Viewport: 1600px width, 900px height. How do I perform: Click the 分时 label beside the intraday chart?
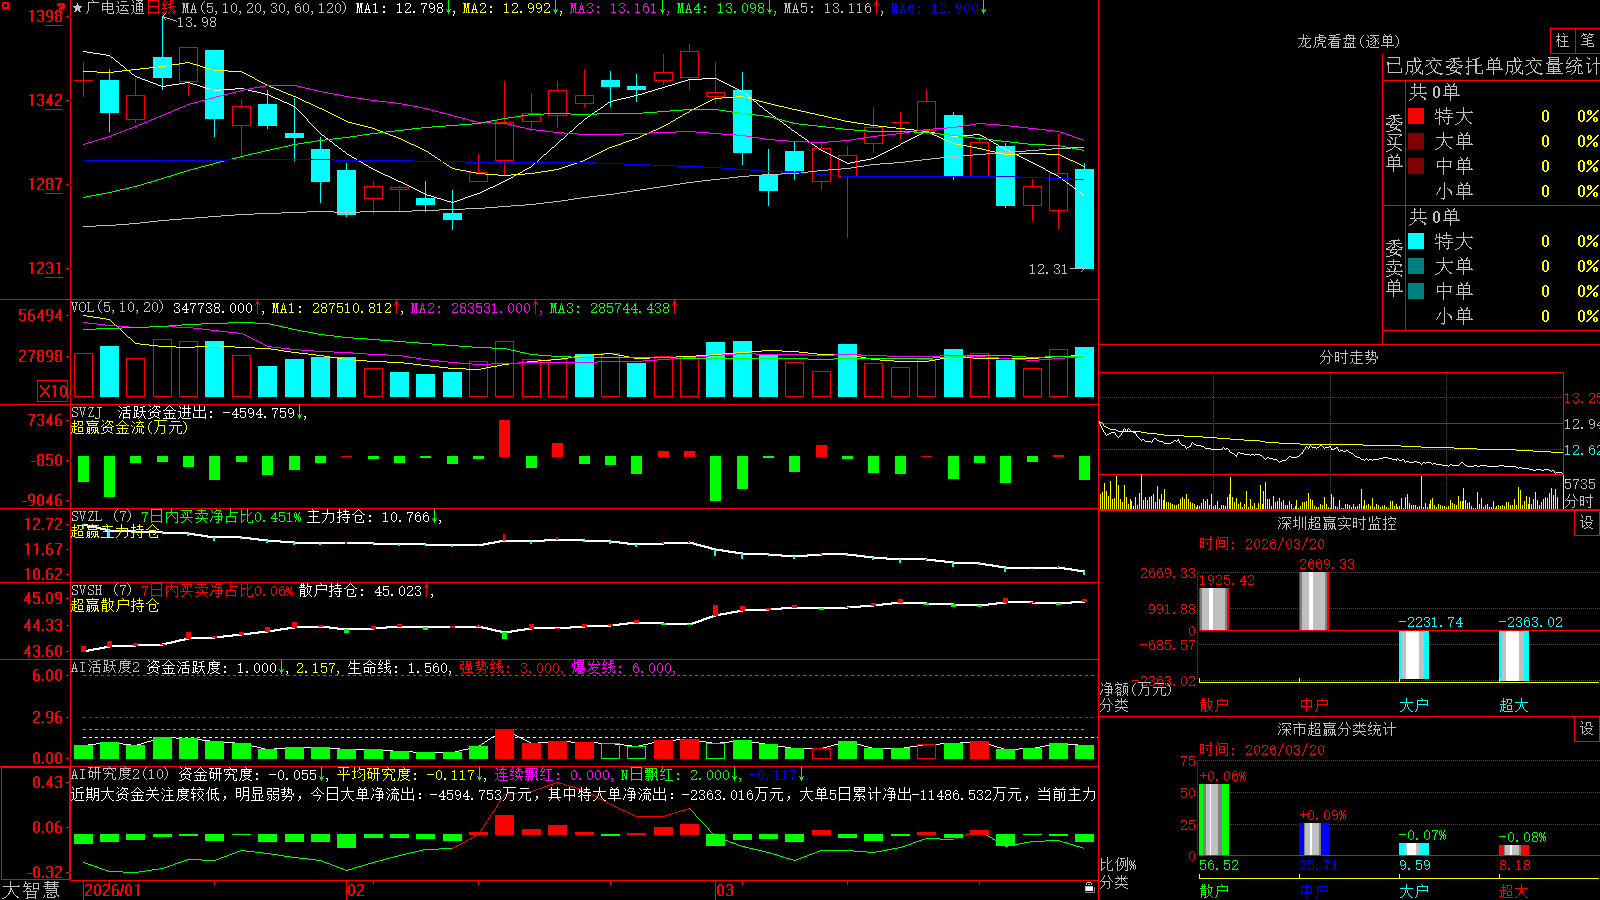(x=1579, y=501)
